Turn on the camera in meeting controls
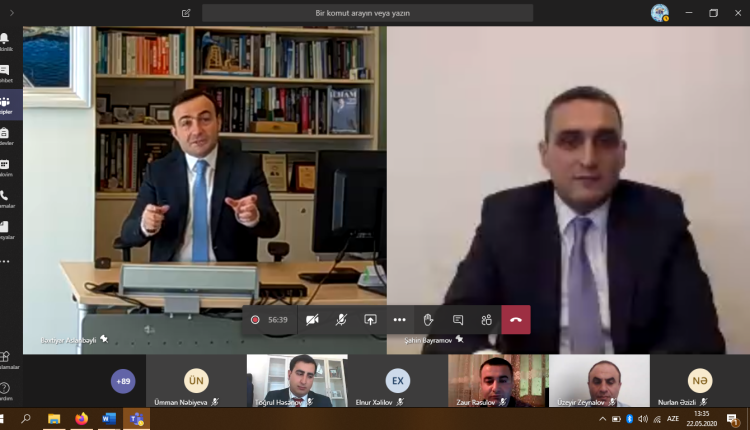This screenshot has height=430, width=750. (312, 320)
